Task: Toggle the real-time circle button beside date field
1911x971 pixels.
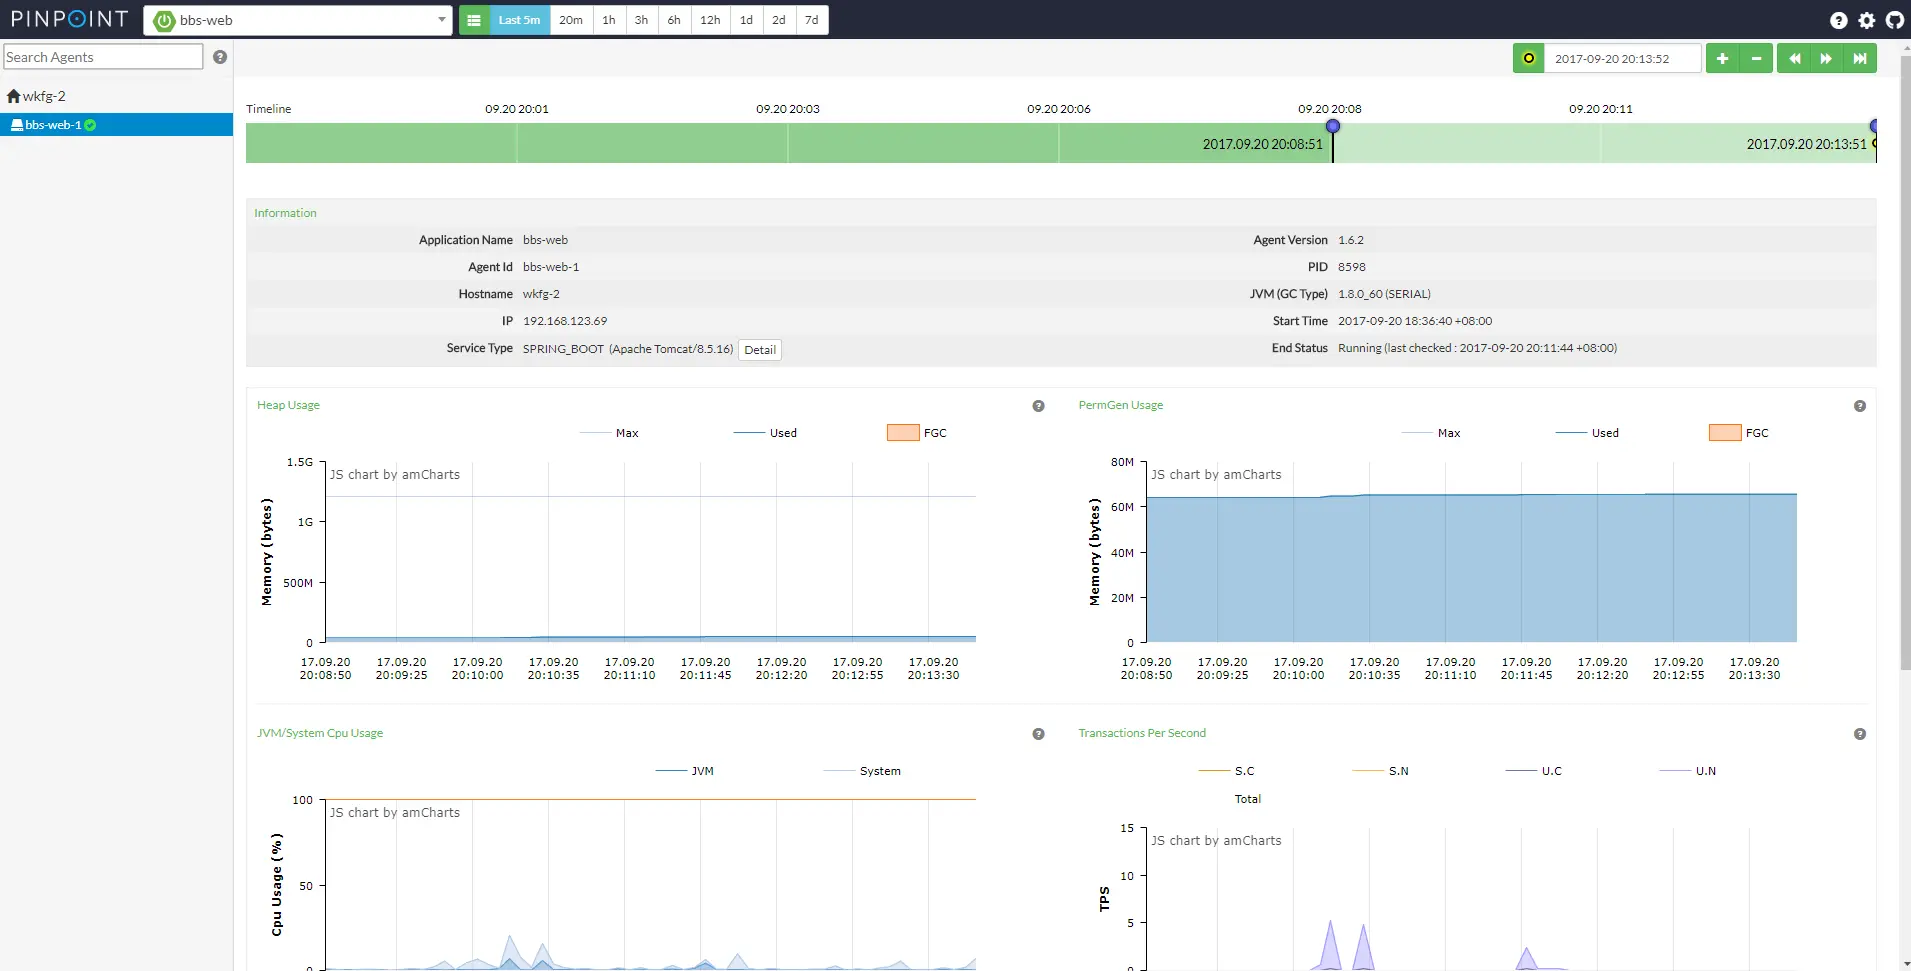Action: coord(1528,58)
